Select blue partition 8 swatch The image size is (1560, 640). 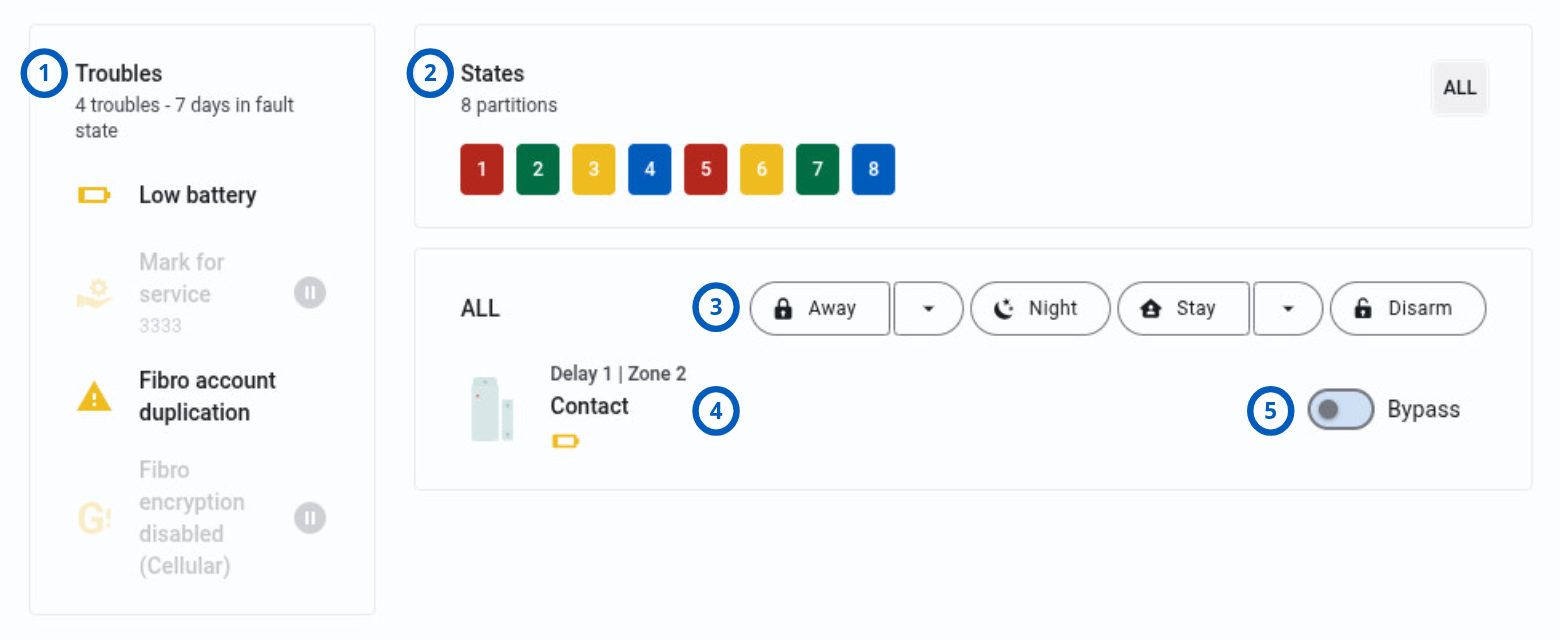pyautogui.click(x=873, y=169)
